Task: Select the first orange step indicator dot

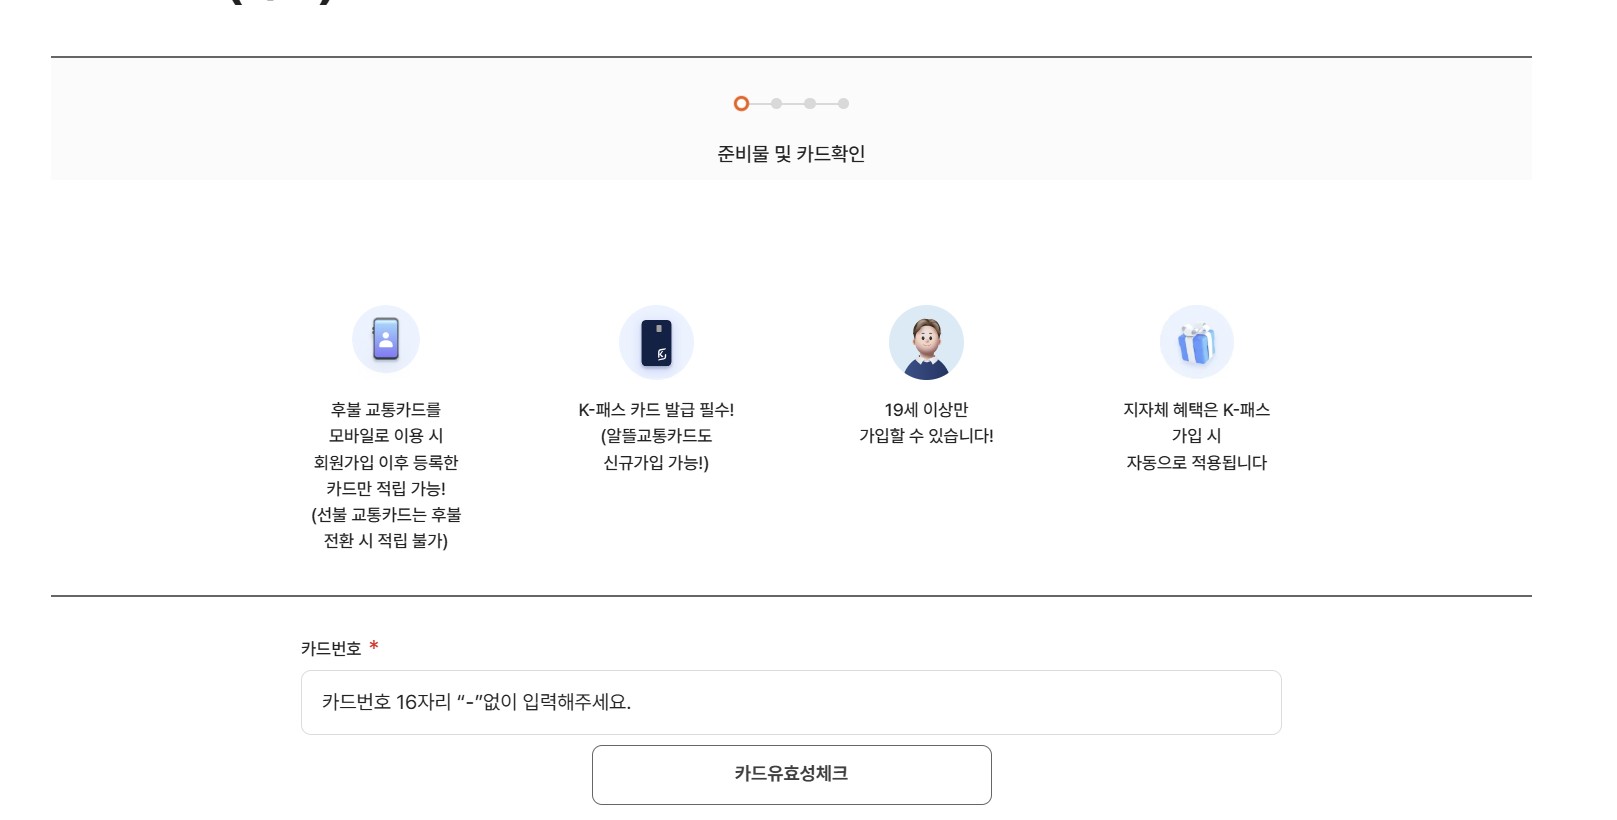Action: coord(740,103)
